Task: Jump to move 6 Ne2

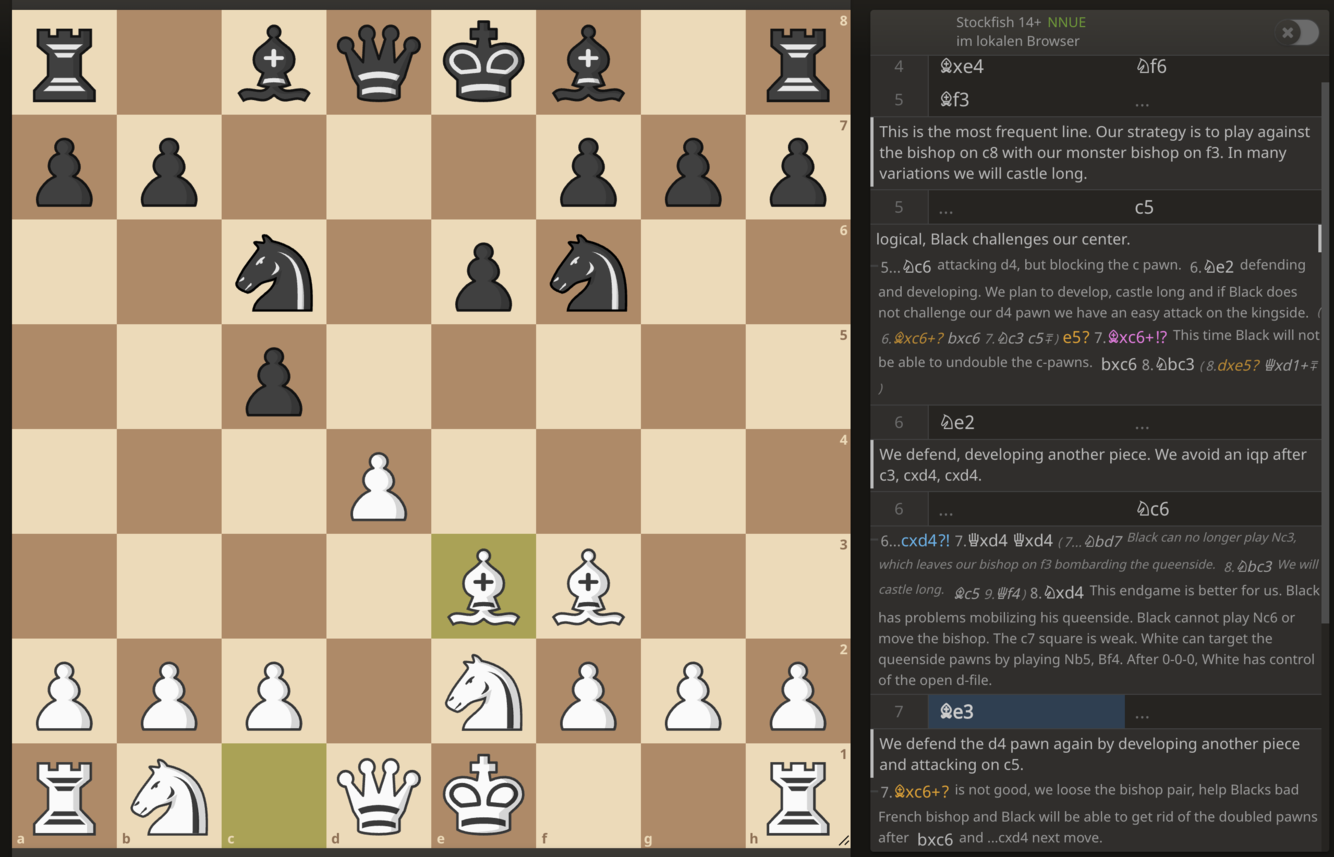Action: tap(1026, 422)
